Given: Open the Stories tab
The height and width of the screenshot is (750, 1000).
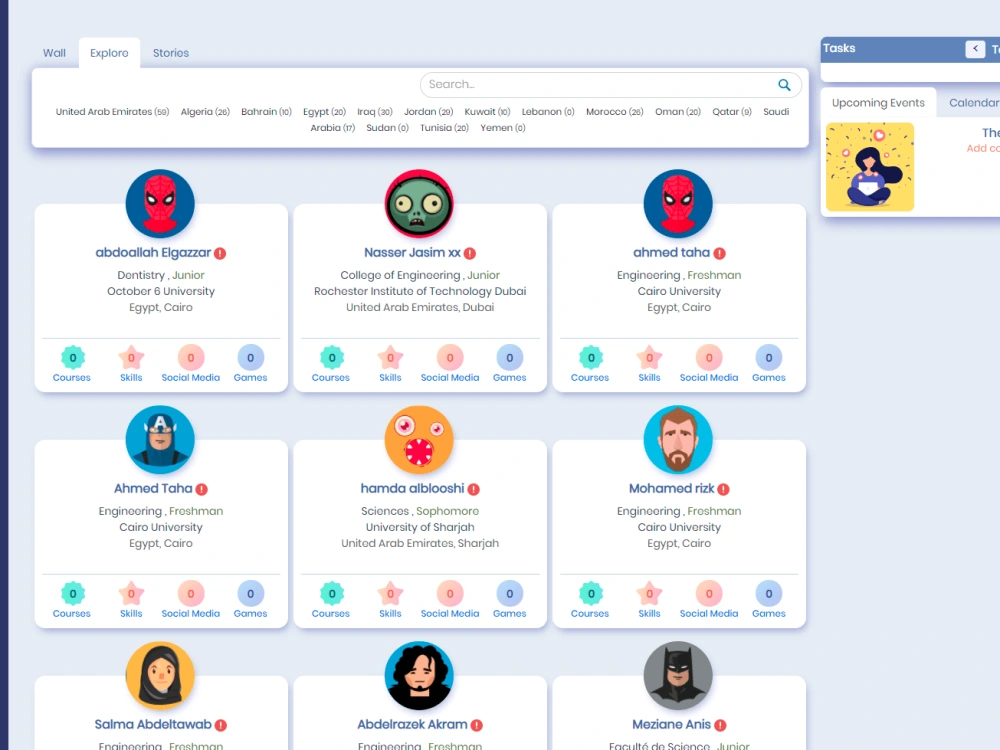Looking at the screenshot, I should (171, 53).
